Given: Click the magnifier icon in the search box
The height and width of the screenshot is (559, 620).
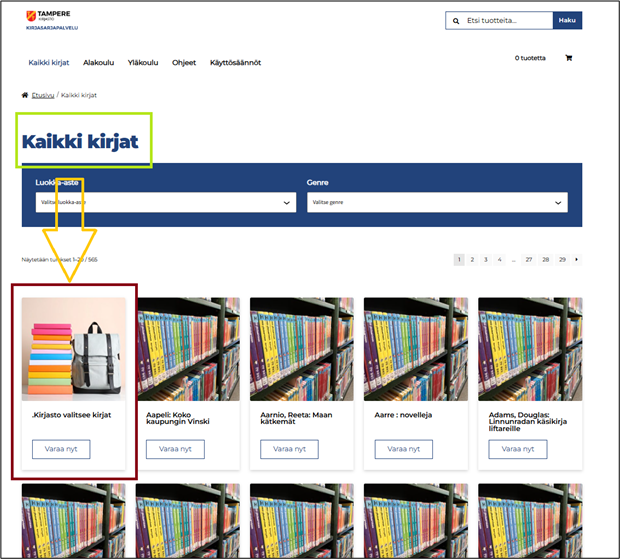Looking at the screenshot, I should (x=457, y=20).
